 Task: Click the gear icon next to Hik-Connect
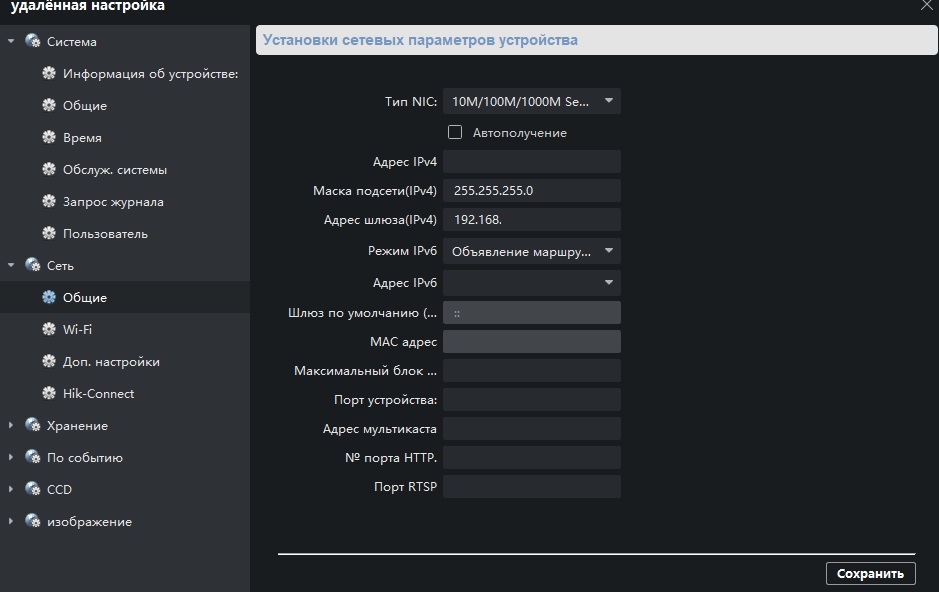point(48,394)
